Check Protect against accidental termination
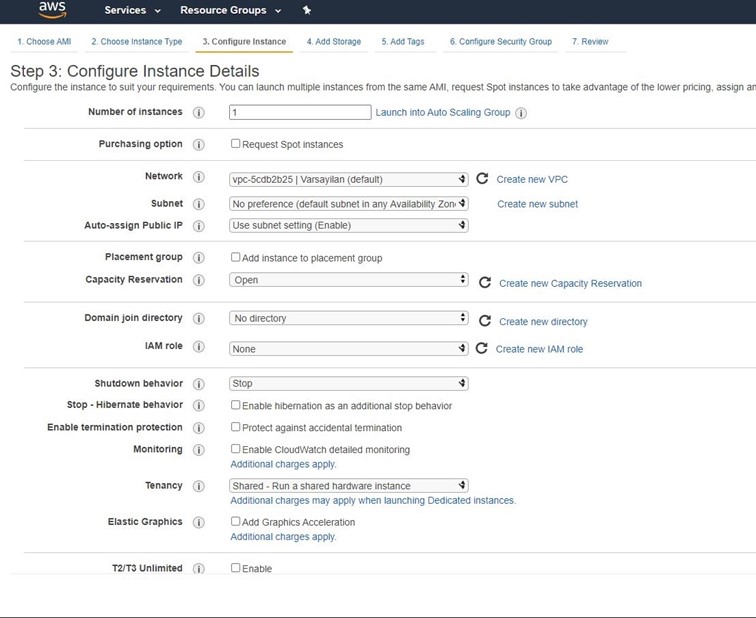Screen dimensions: 756x618 pyautogui.click(x=235, y=427)
